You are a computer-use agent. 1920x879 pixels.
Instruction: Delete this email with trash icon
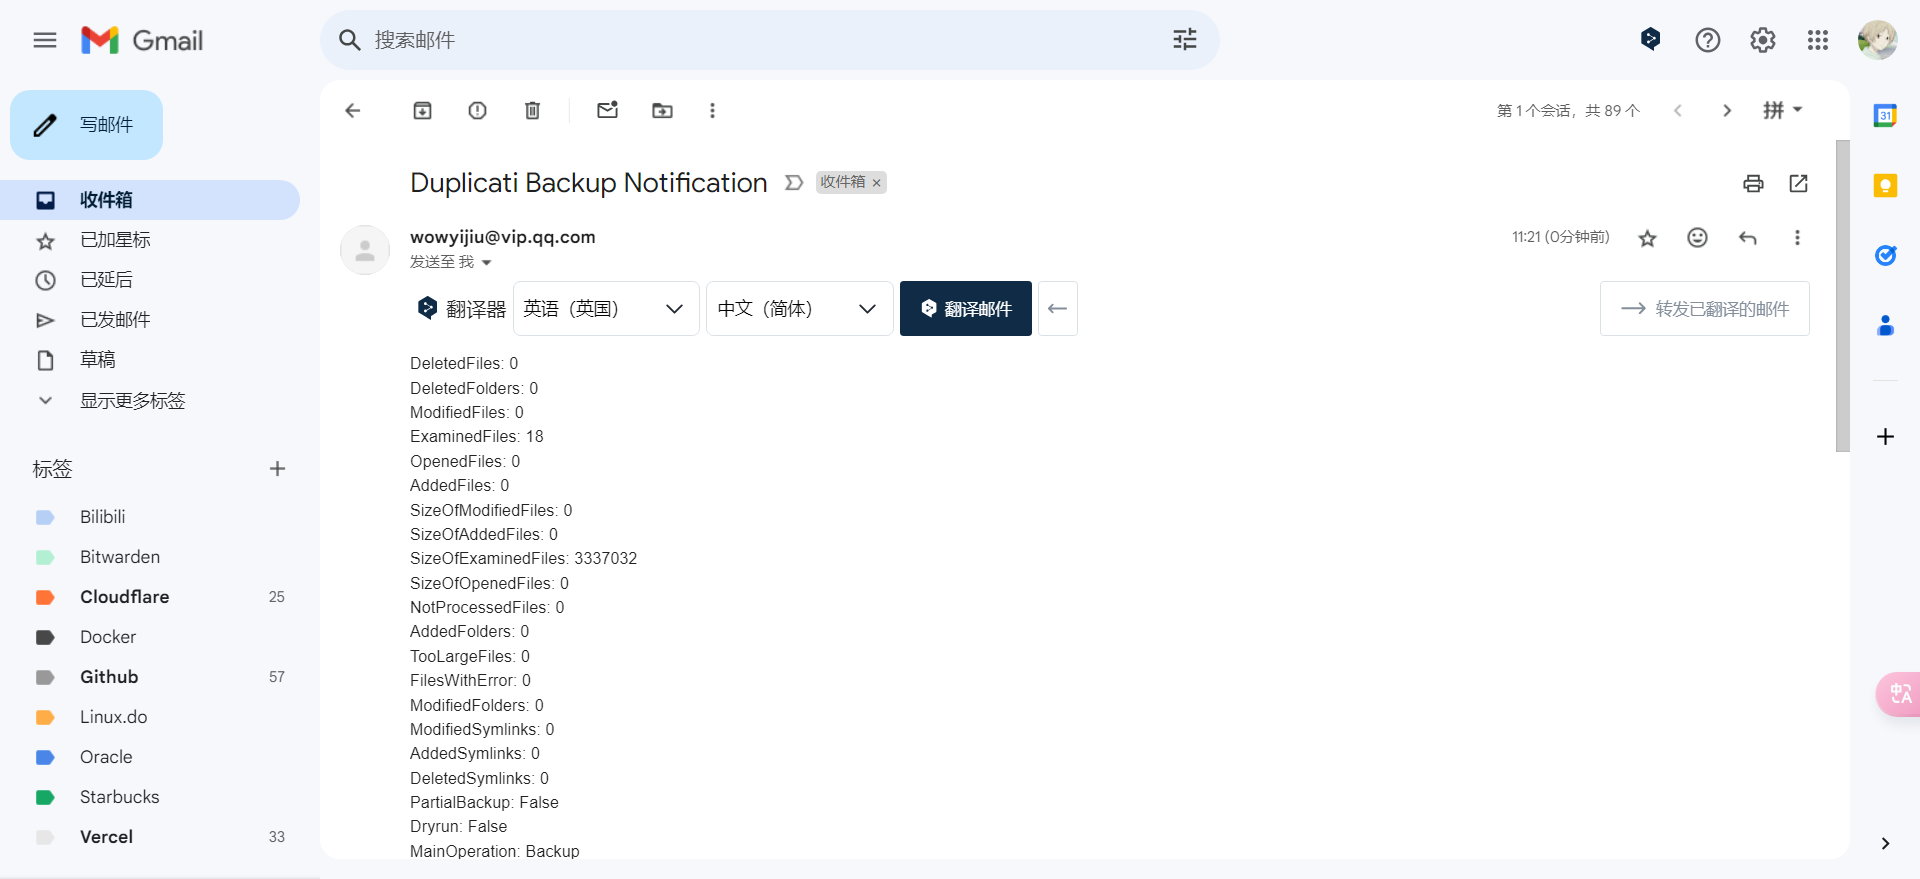(x=533, y=110)
